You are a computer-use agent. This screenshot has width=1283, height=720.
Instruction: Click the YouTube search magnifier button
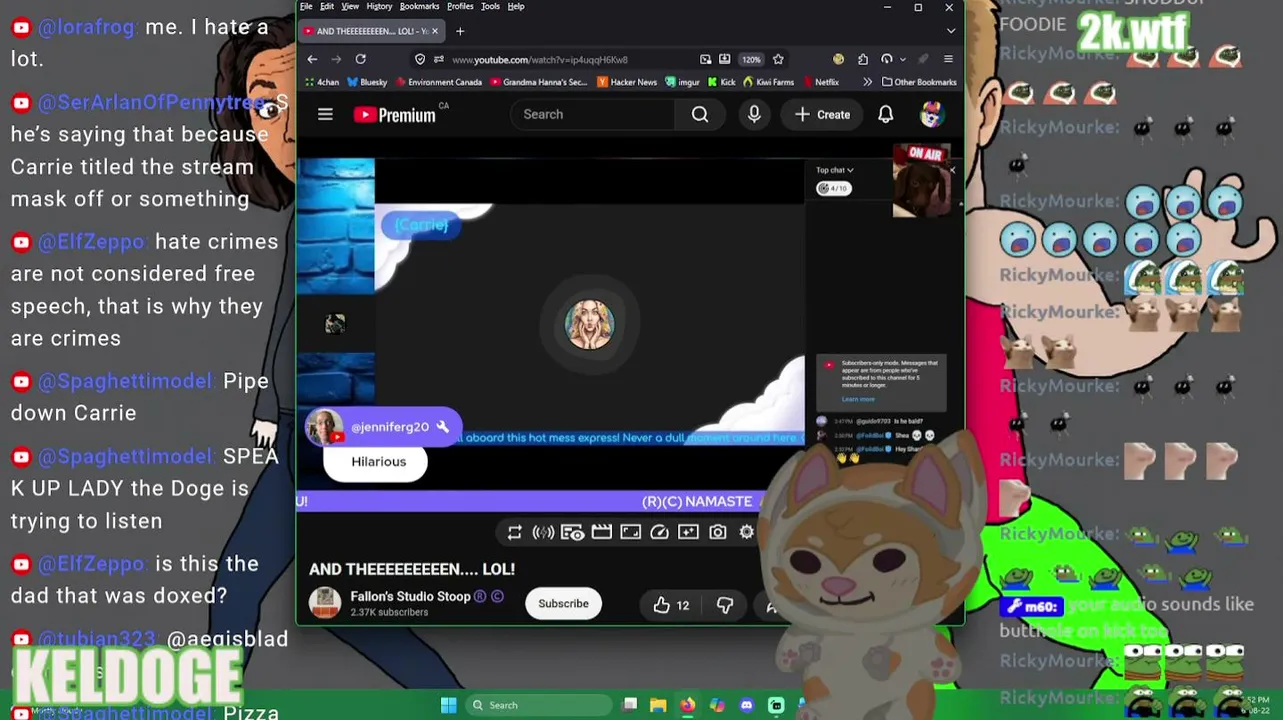pos(700,115)
